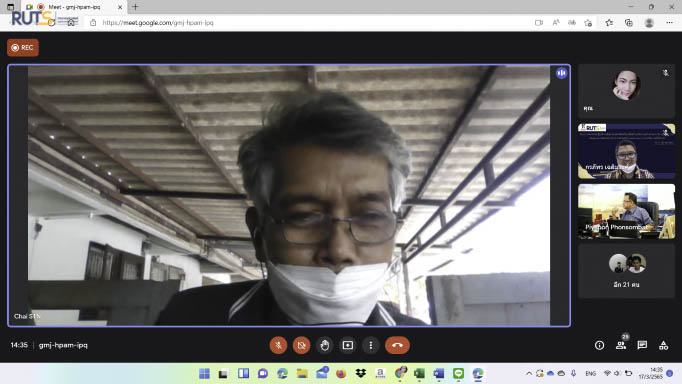Open Windows Start menu in taskbar
This screenshot has height=384, width=682.
tap(204, 374)
